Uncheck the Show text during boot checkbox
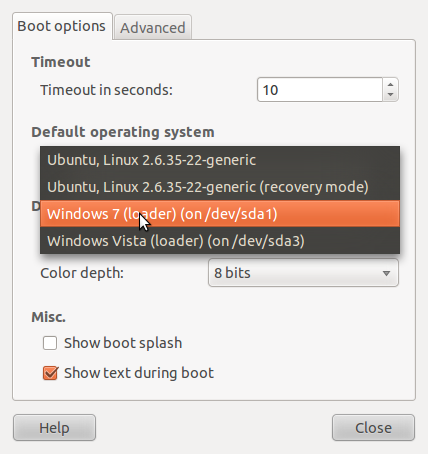This screenshot has height=454, width=428. 50,373
